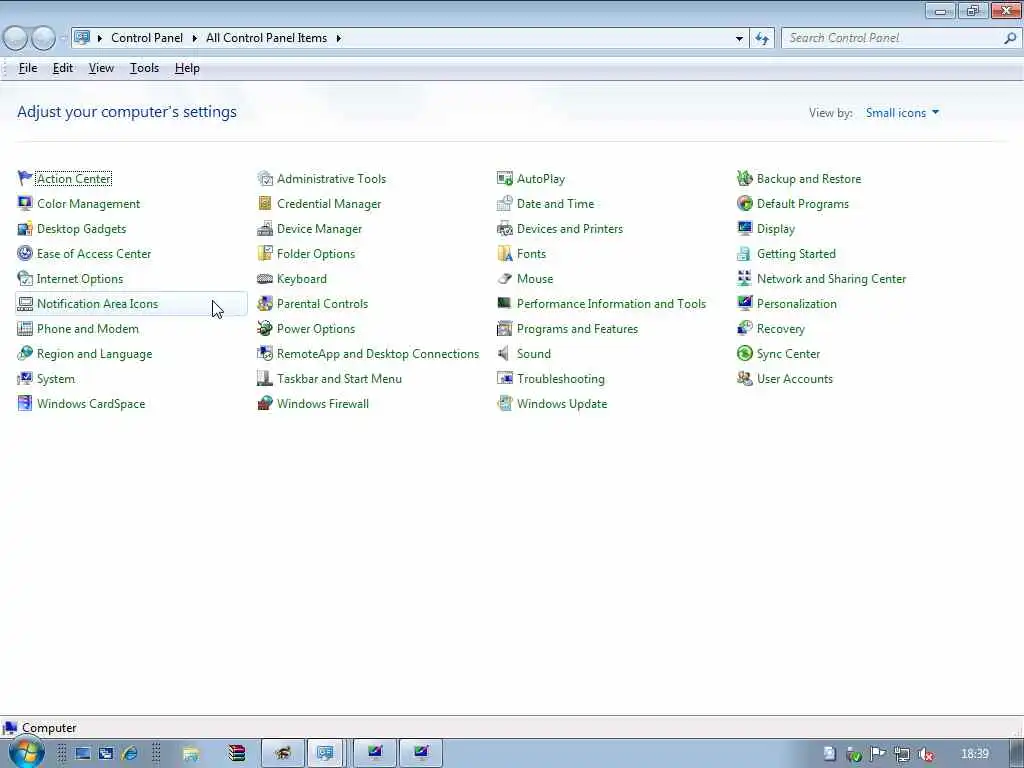Open Backup and Restore icon
This screenshot has width=1024, height=768.
[x=744, y=178]
